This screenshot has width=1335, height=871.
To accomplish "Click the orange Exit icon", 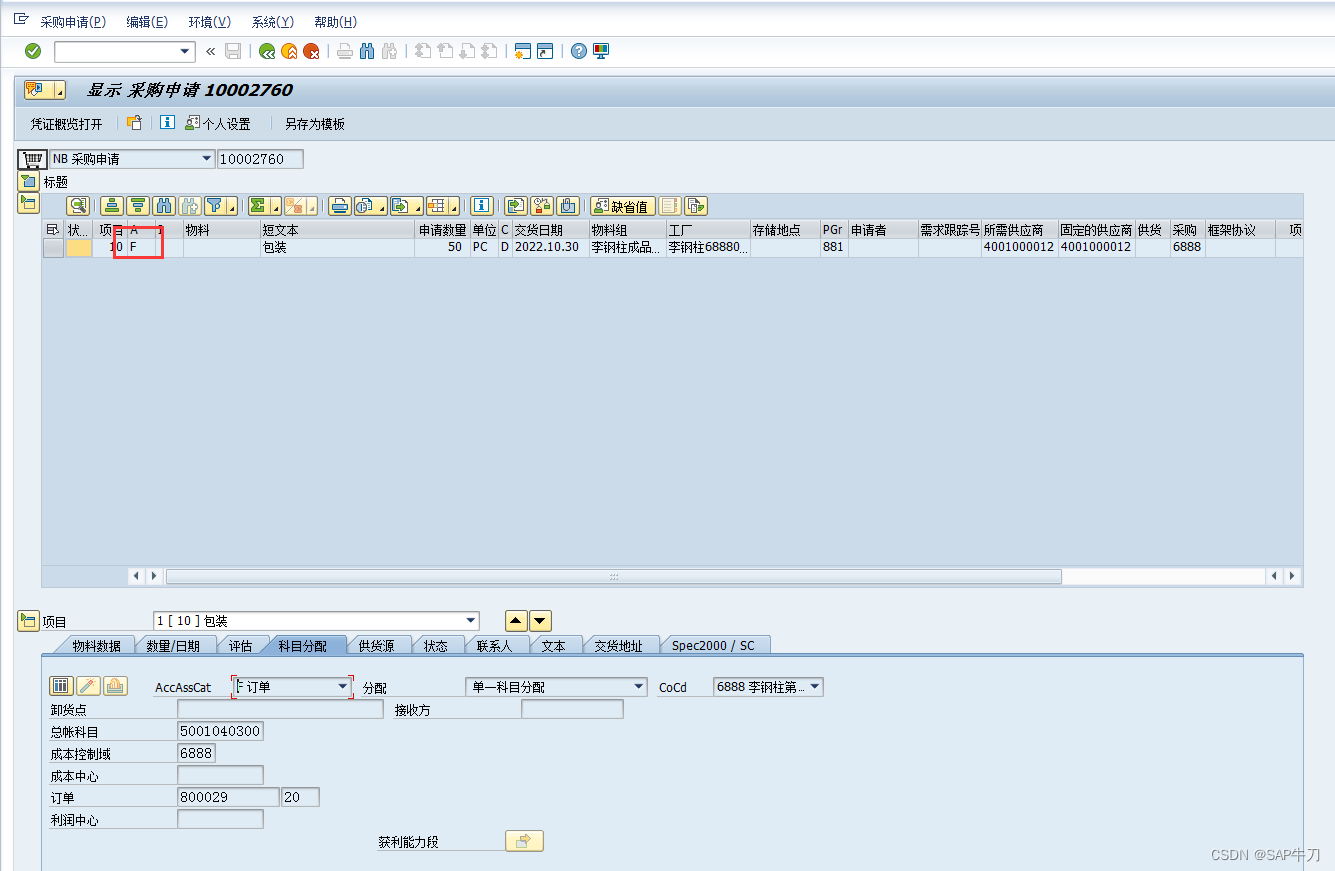I will [x=289, y=51].
